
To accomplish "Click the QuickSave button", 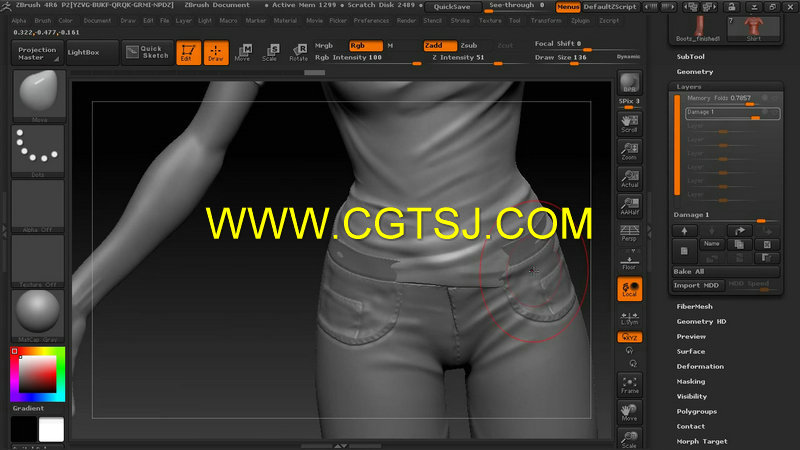I will [x=452, y=7].
